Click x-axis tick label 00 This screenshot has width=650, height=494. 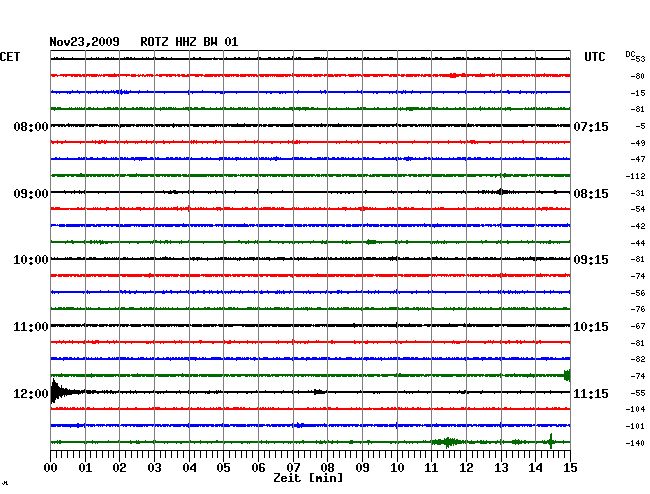coord(51,468)
